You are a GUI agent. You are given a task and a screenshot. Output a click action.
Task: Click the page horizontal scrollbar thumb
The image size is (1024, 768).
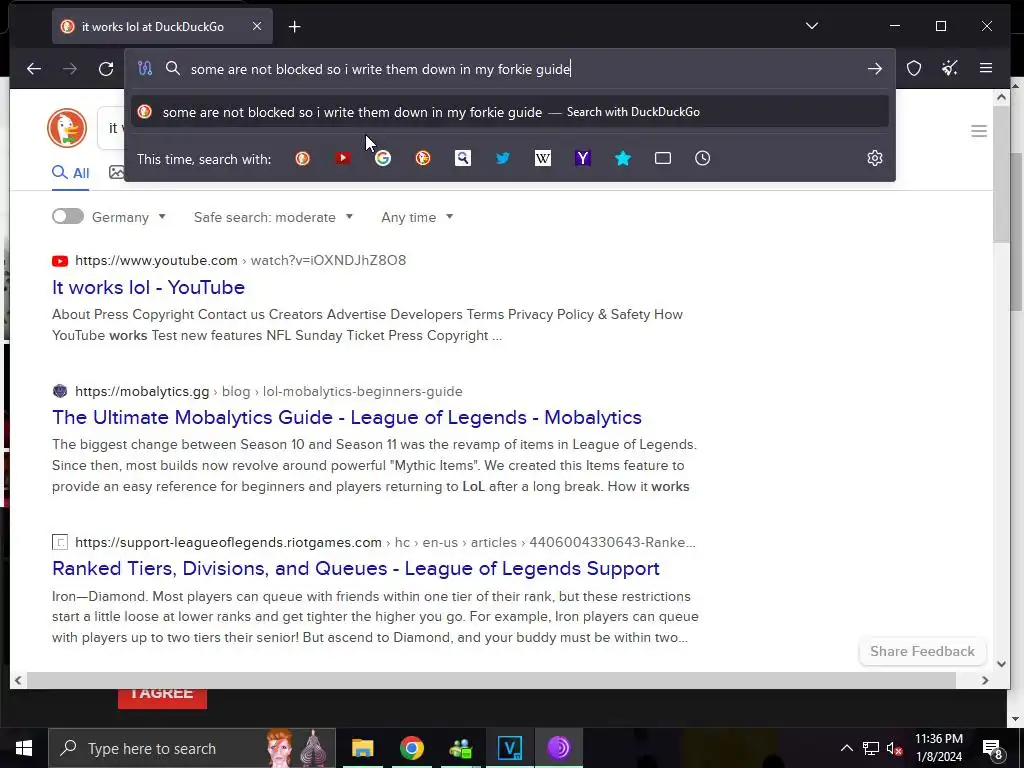click(491, 680)
